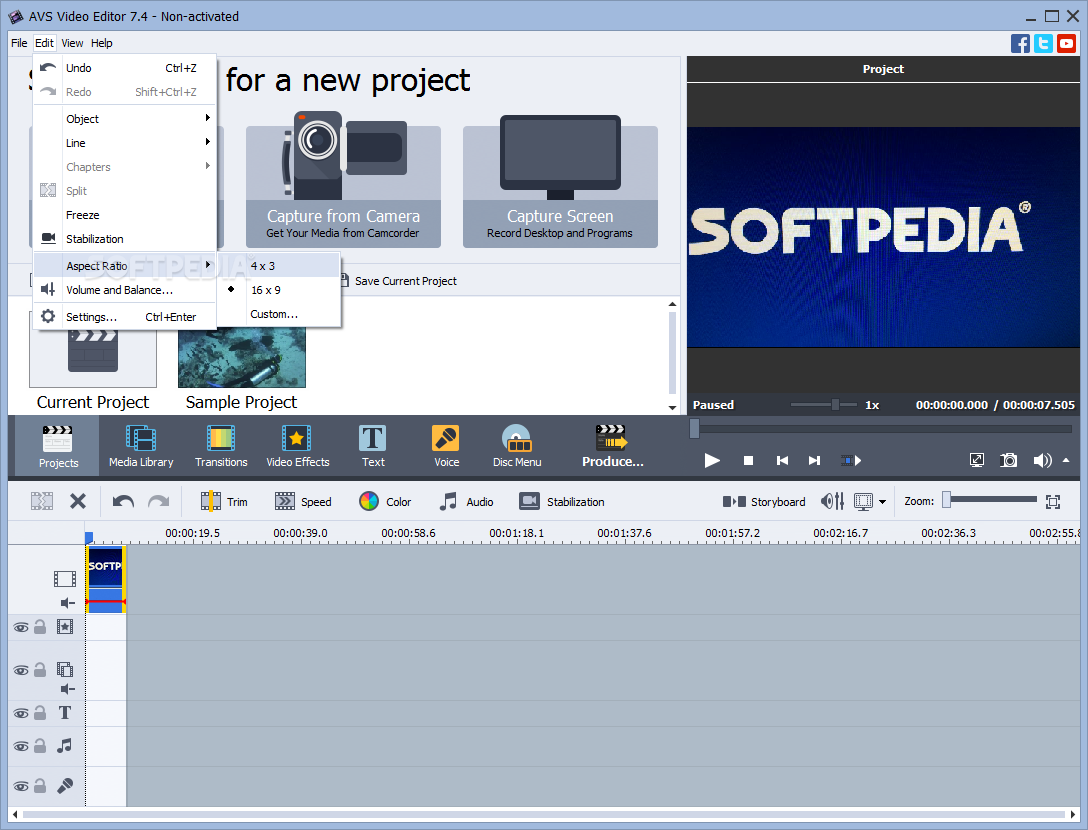Click Capture Screen card
This screenshot has height=830, width=1088.
(560, 180)
